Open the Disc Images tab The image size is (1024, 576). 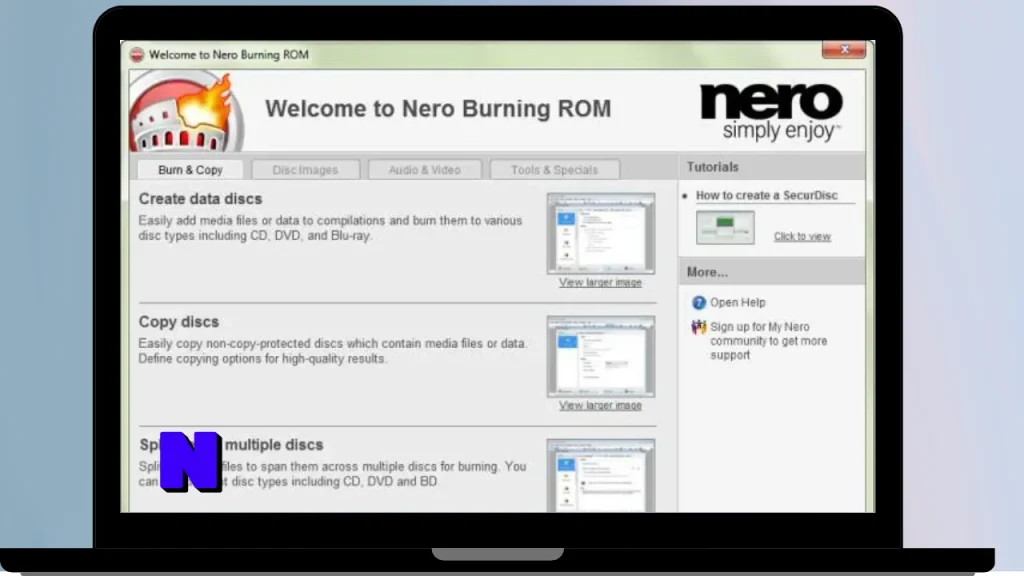pos(305,170)
